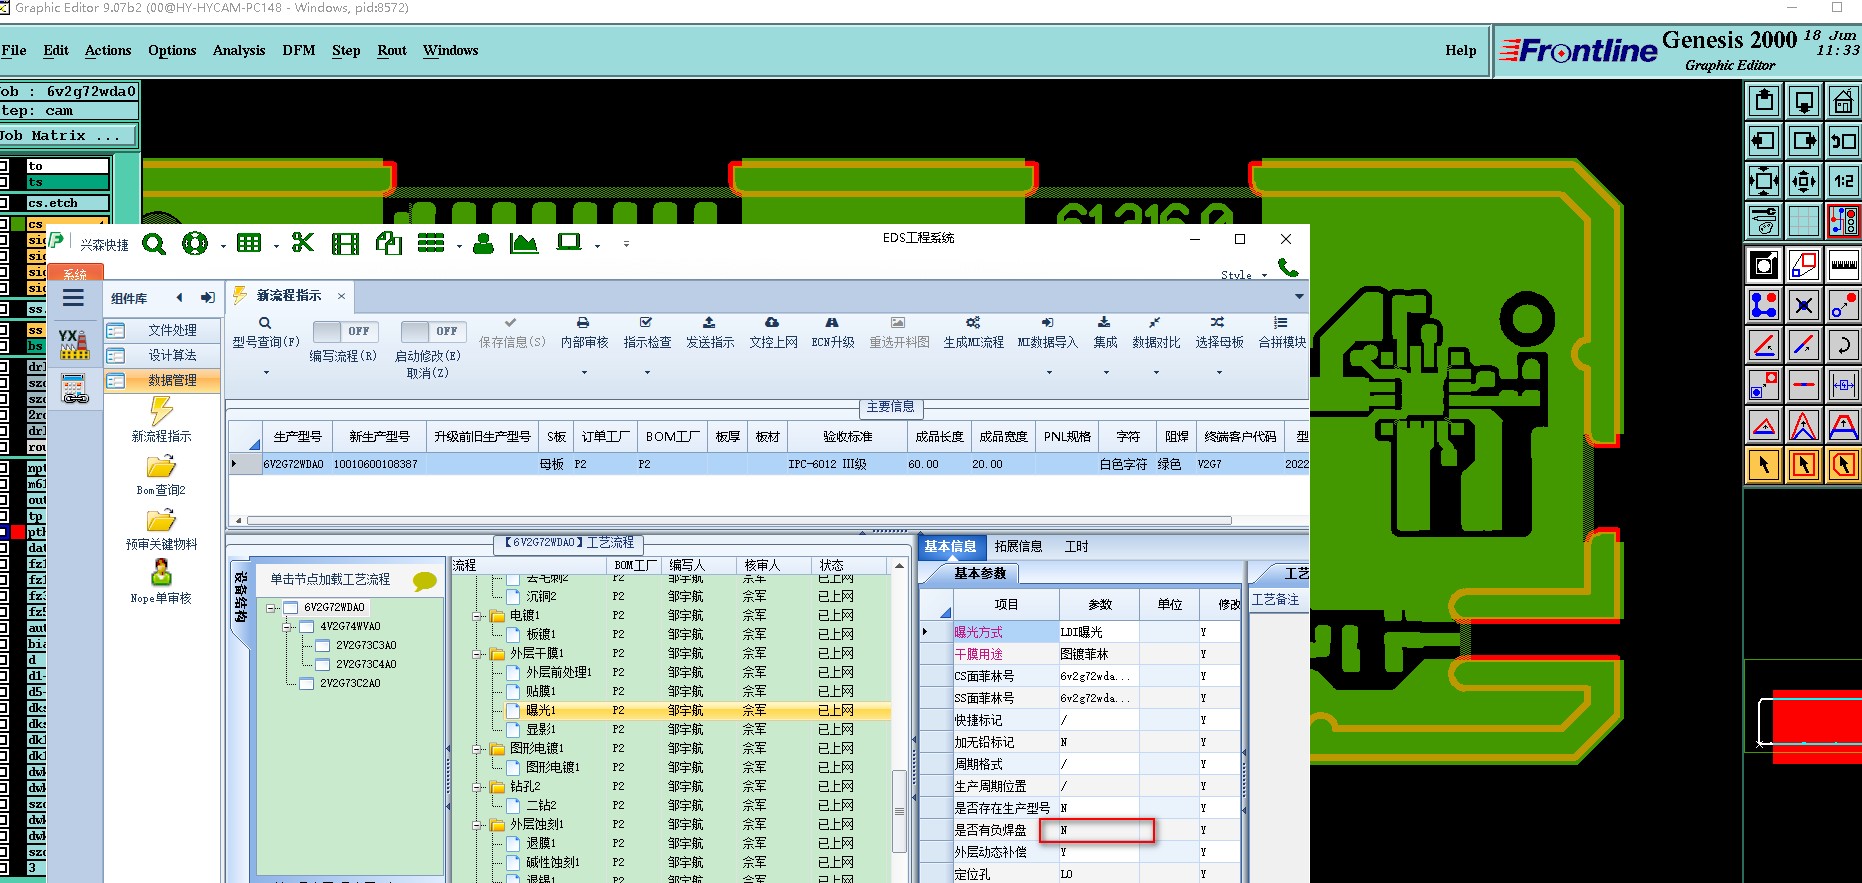Click the hamburger menu icon in EDS sidebar
This screenshot has height=883, width=1862.
73,298
